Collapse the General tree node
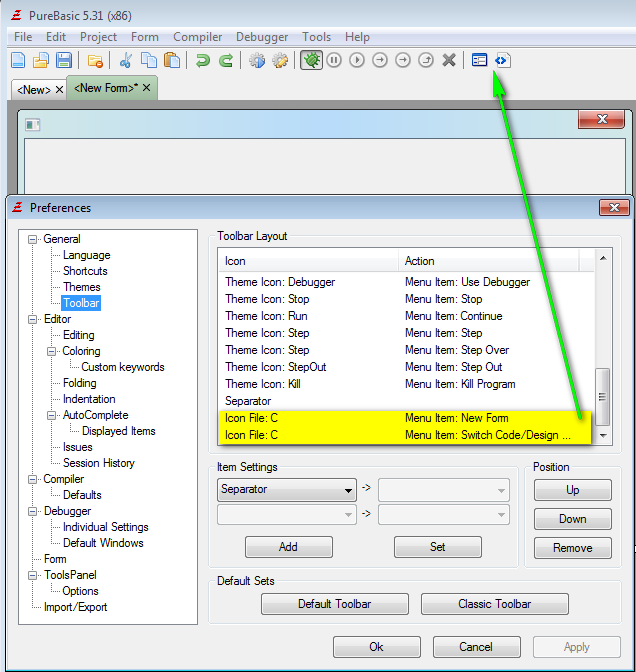 tap(32, 239)
